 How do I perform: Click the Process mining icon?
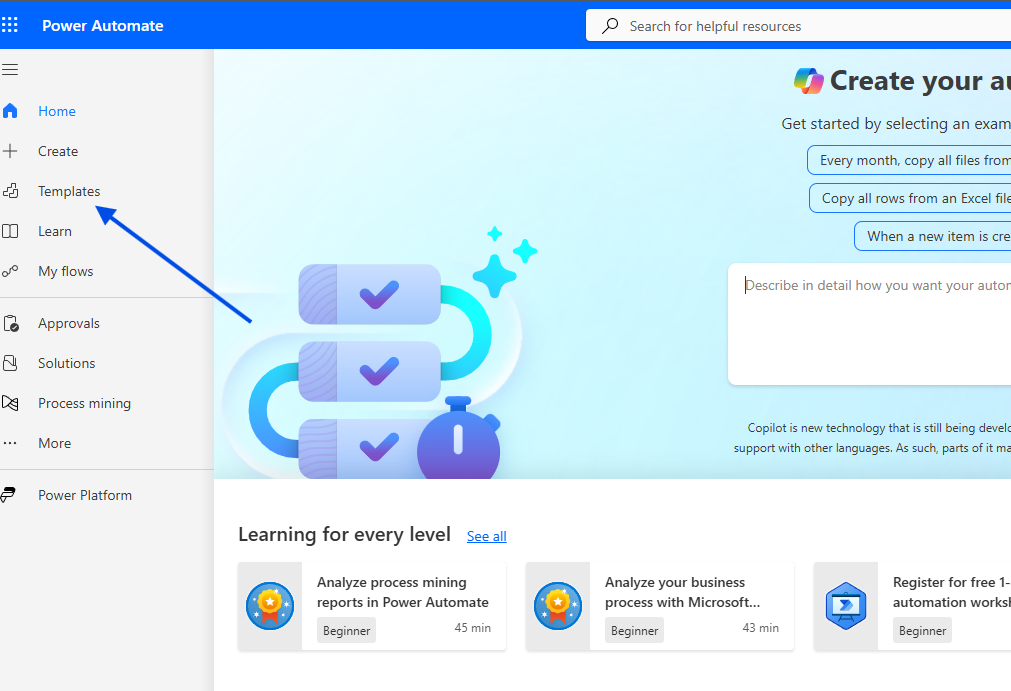click(10, 403)
